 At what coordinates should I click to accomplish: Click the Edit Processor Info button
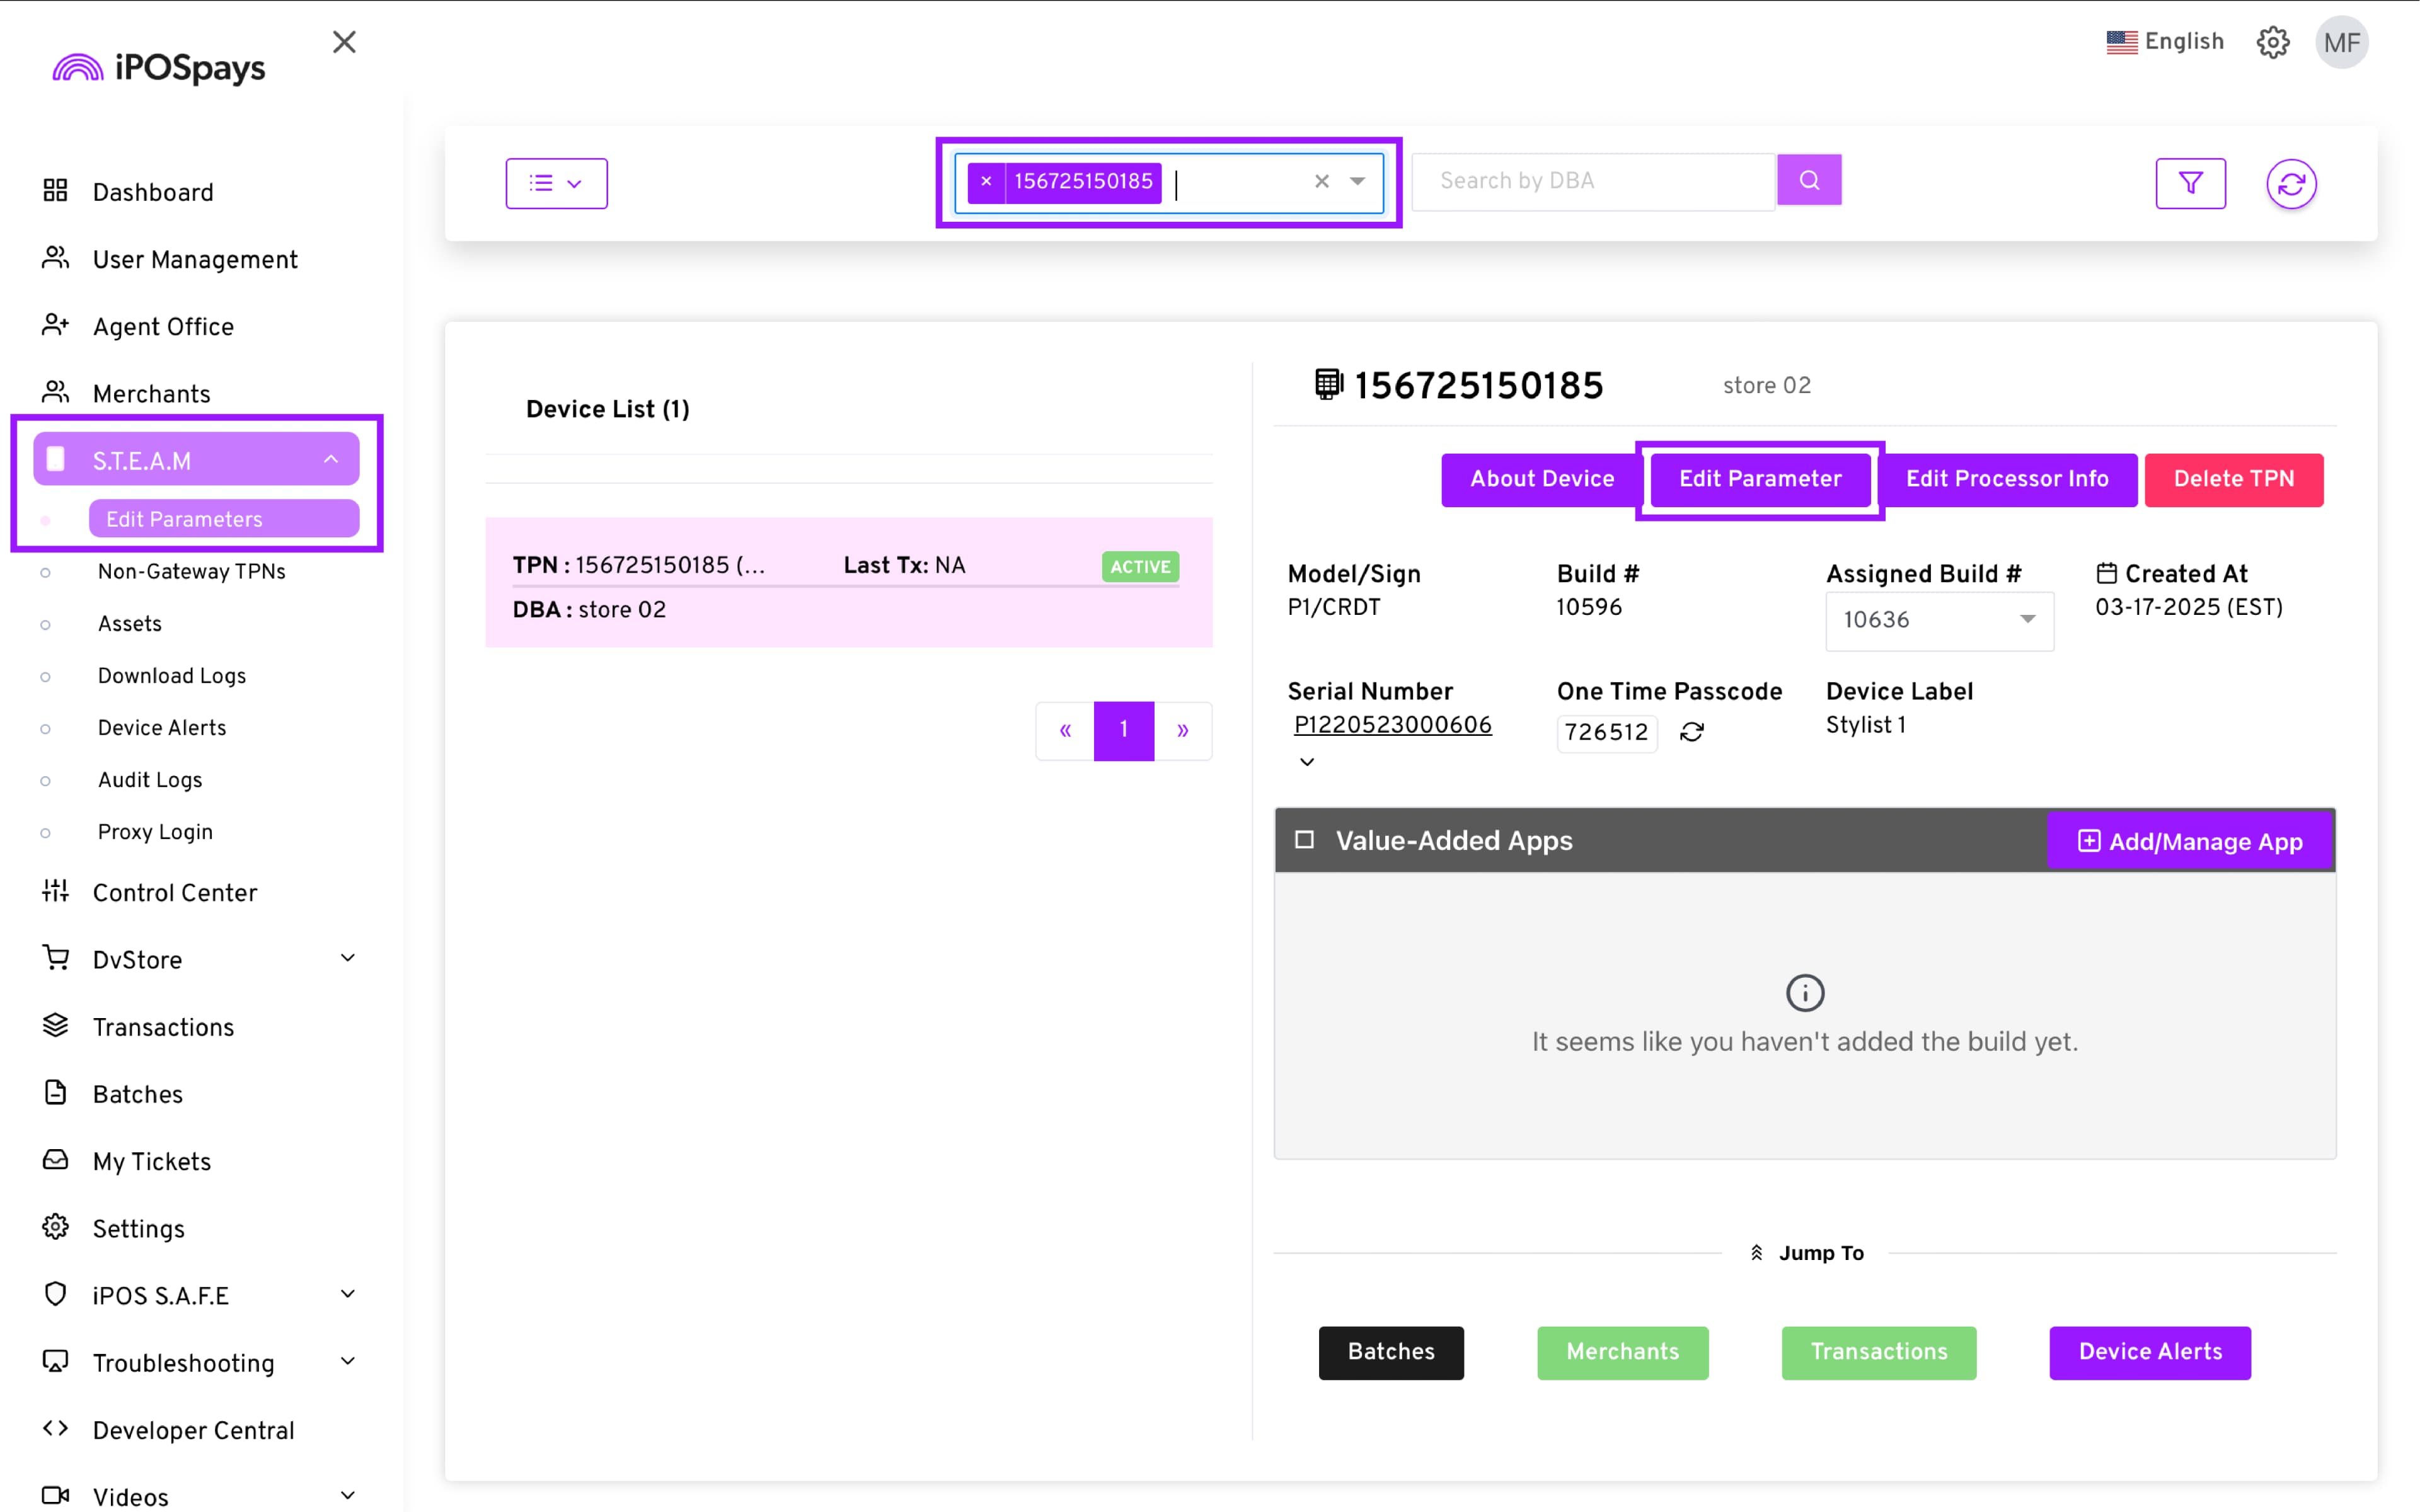2006,479
